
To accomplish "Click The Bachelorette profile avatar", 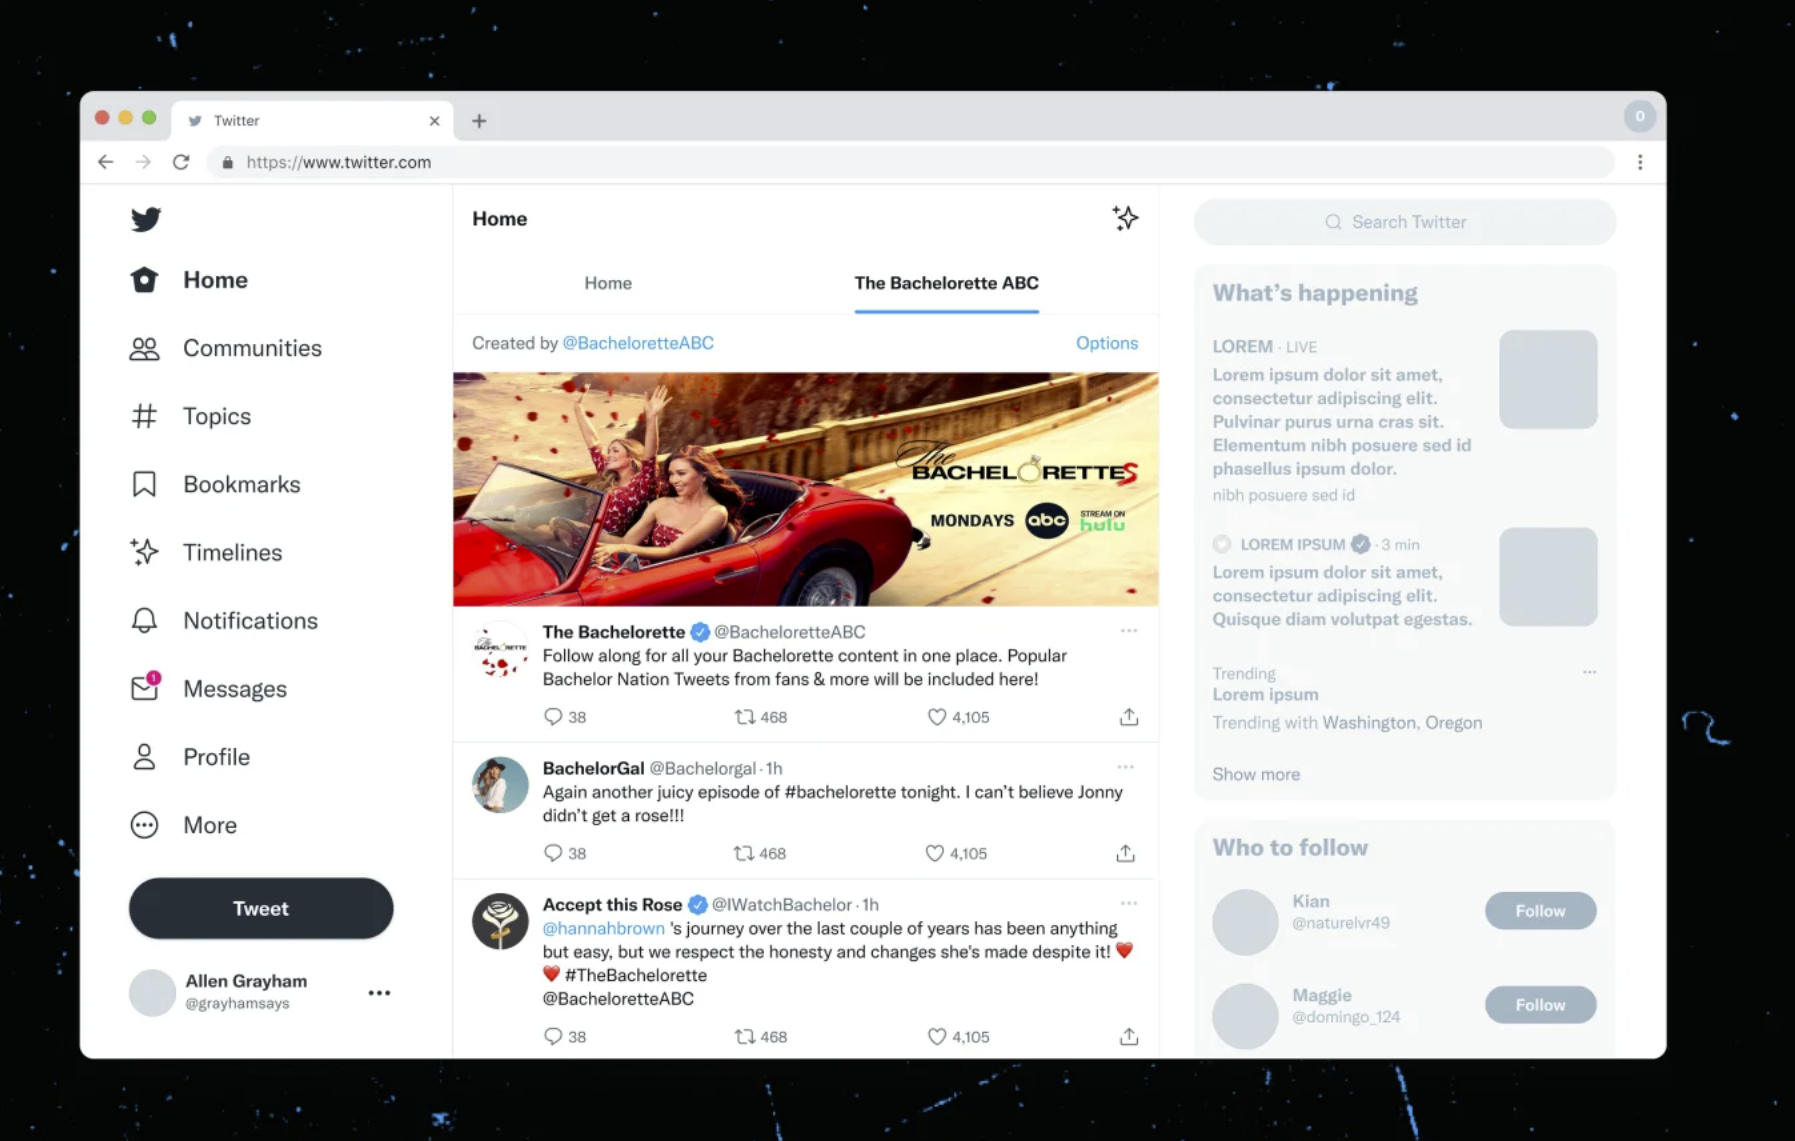I will coord(500,649).
